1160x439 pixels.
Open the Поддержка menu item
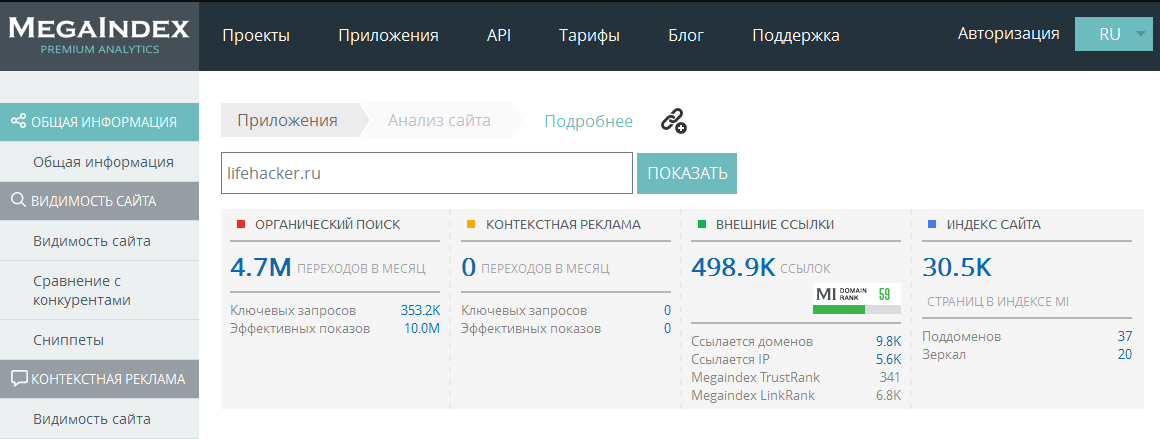click(x=796, y=36)
